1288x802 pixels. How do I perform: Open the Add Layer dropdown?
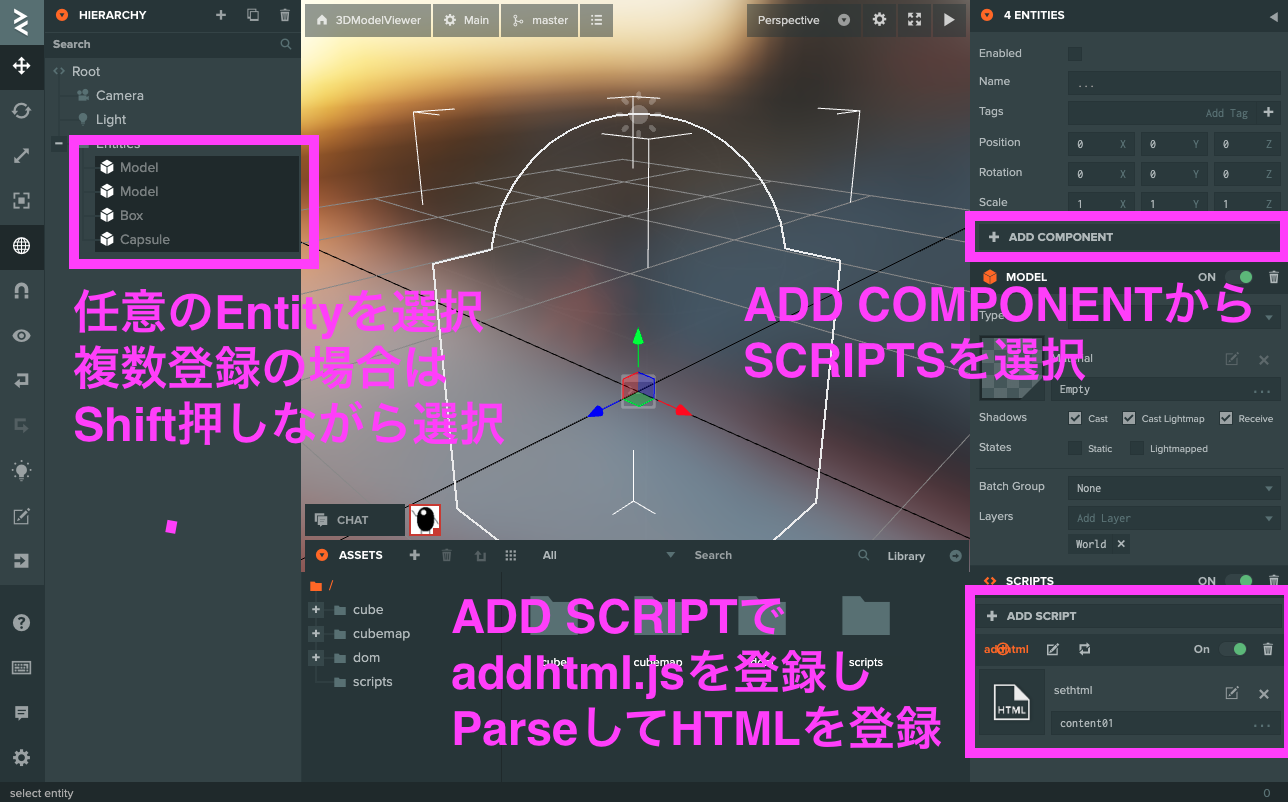tap(1174, 518)
